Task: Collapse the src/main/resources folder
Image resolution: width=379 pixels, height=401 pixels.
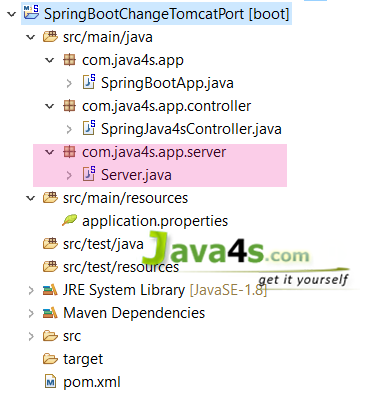Action: click(31, 198)
